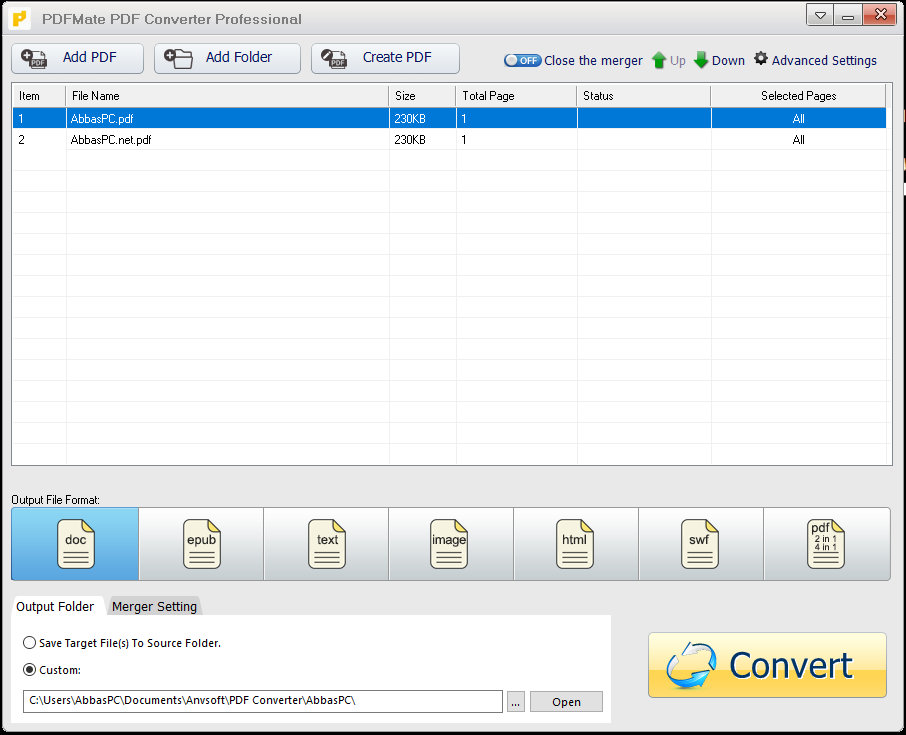Open the output folder
Image resolution: width=906 pixels, height=735 pixels.
566,702
